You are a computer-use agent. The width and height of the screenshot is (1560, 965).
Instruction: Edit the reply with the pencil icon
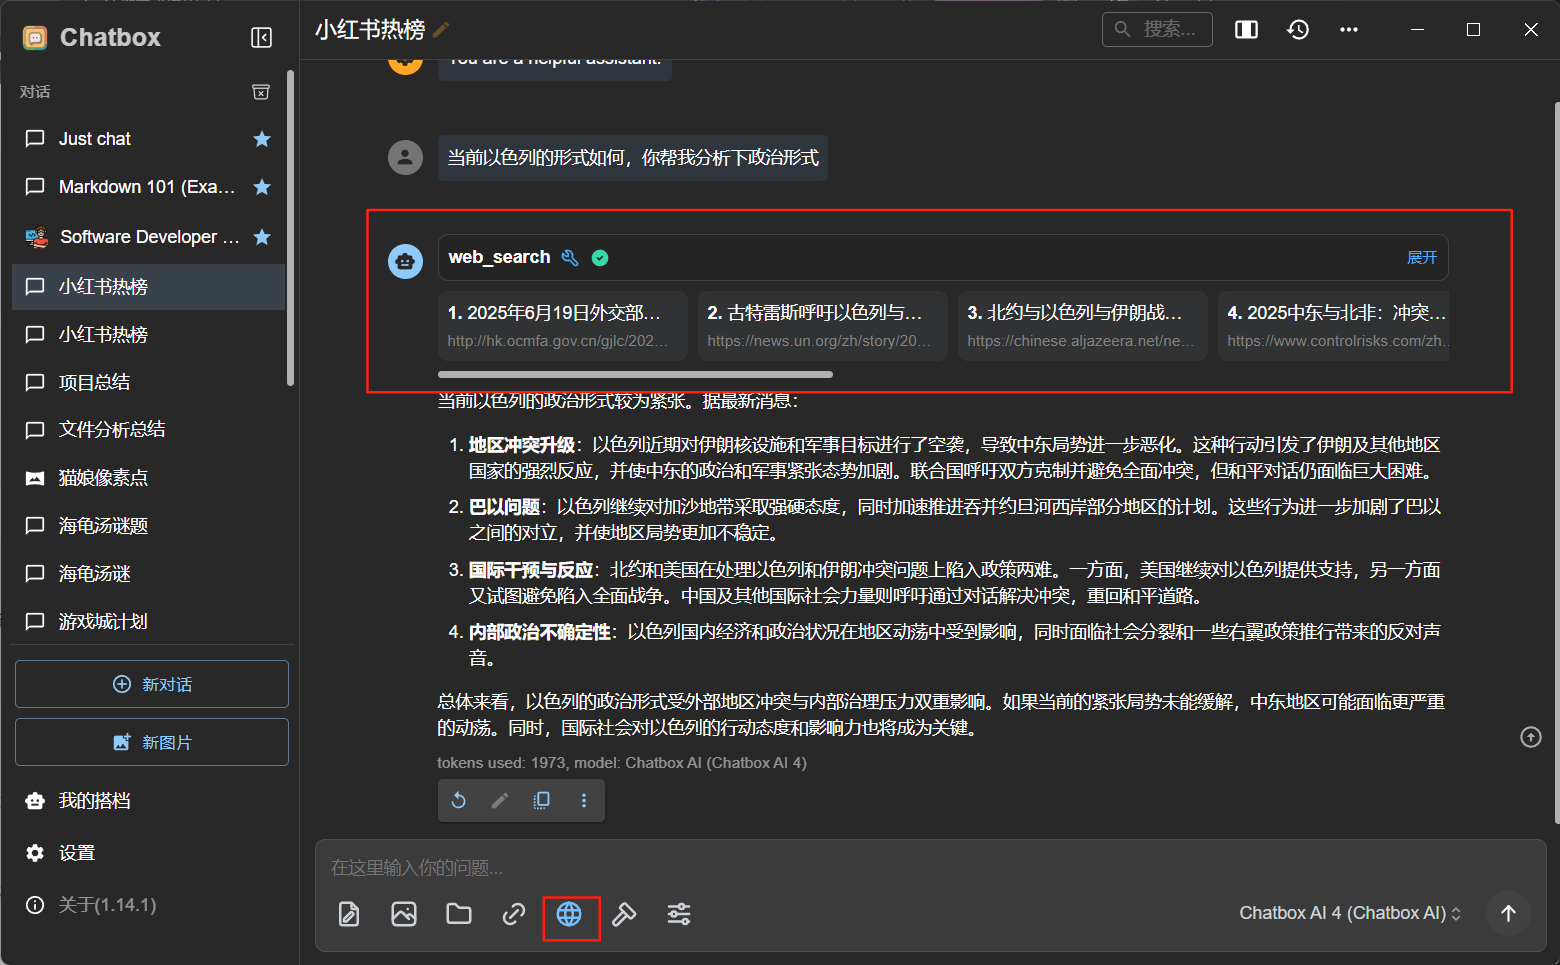click(x=500, y=800)
